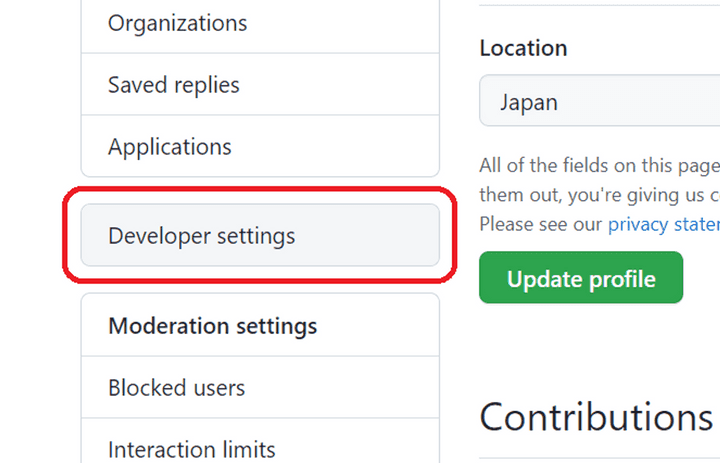The width and height of the screenshot is (720, 463).
Task: Open the Organizations settings page
Action: (x=177, y=23)
